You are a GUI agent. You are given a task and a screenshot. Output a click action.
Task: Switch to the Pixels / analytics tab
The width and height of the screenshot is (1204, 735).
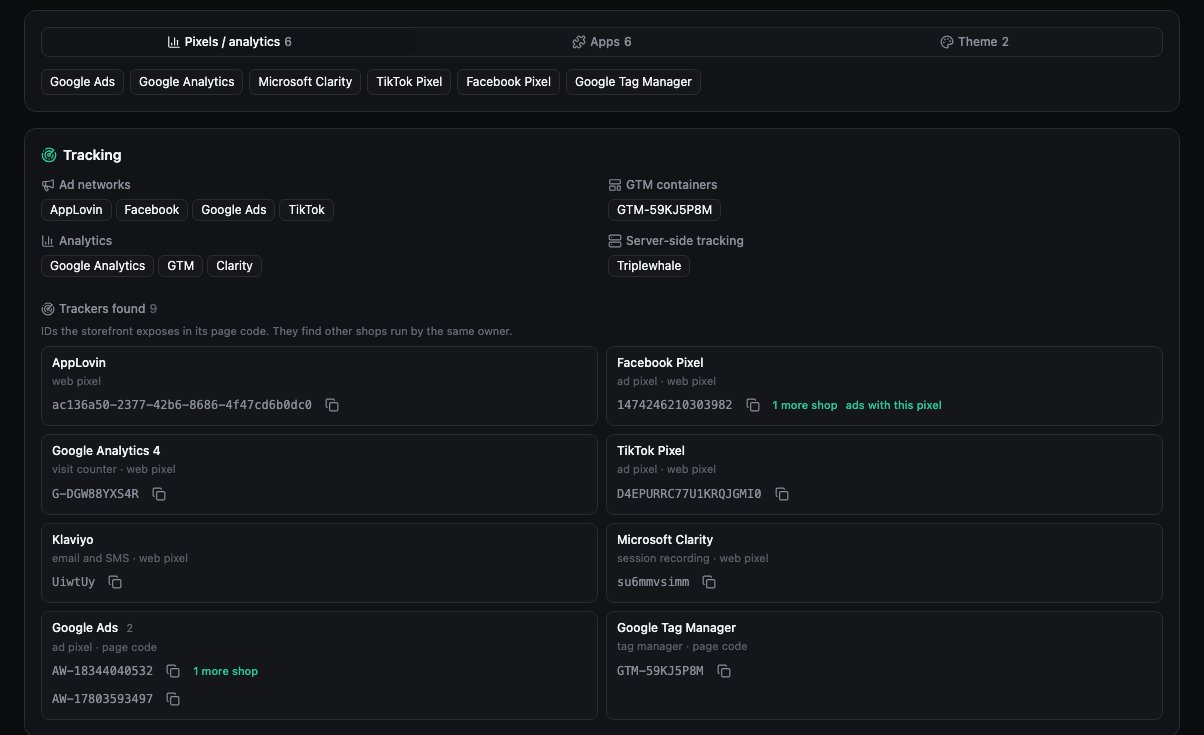pos(229,42)
